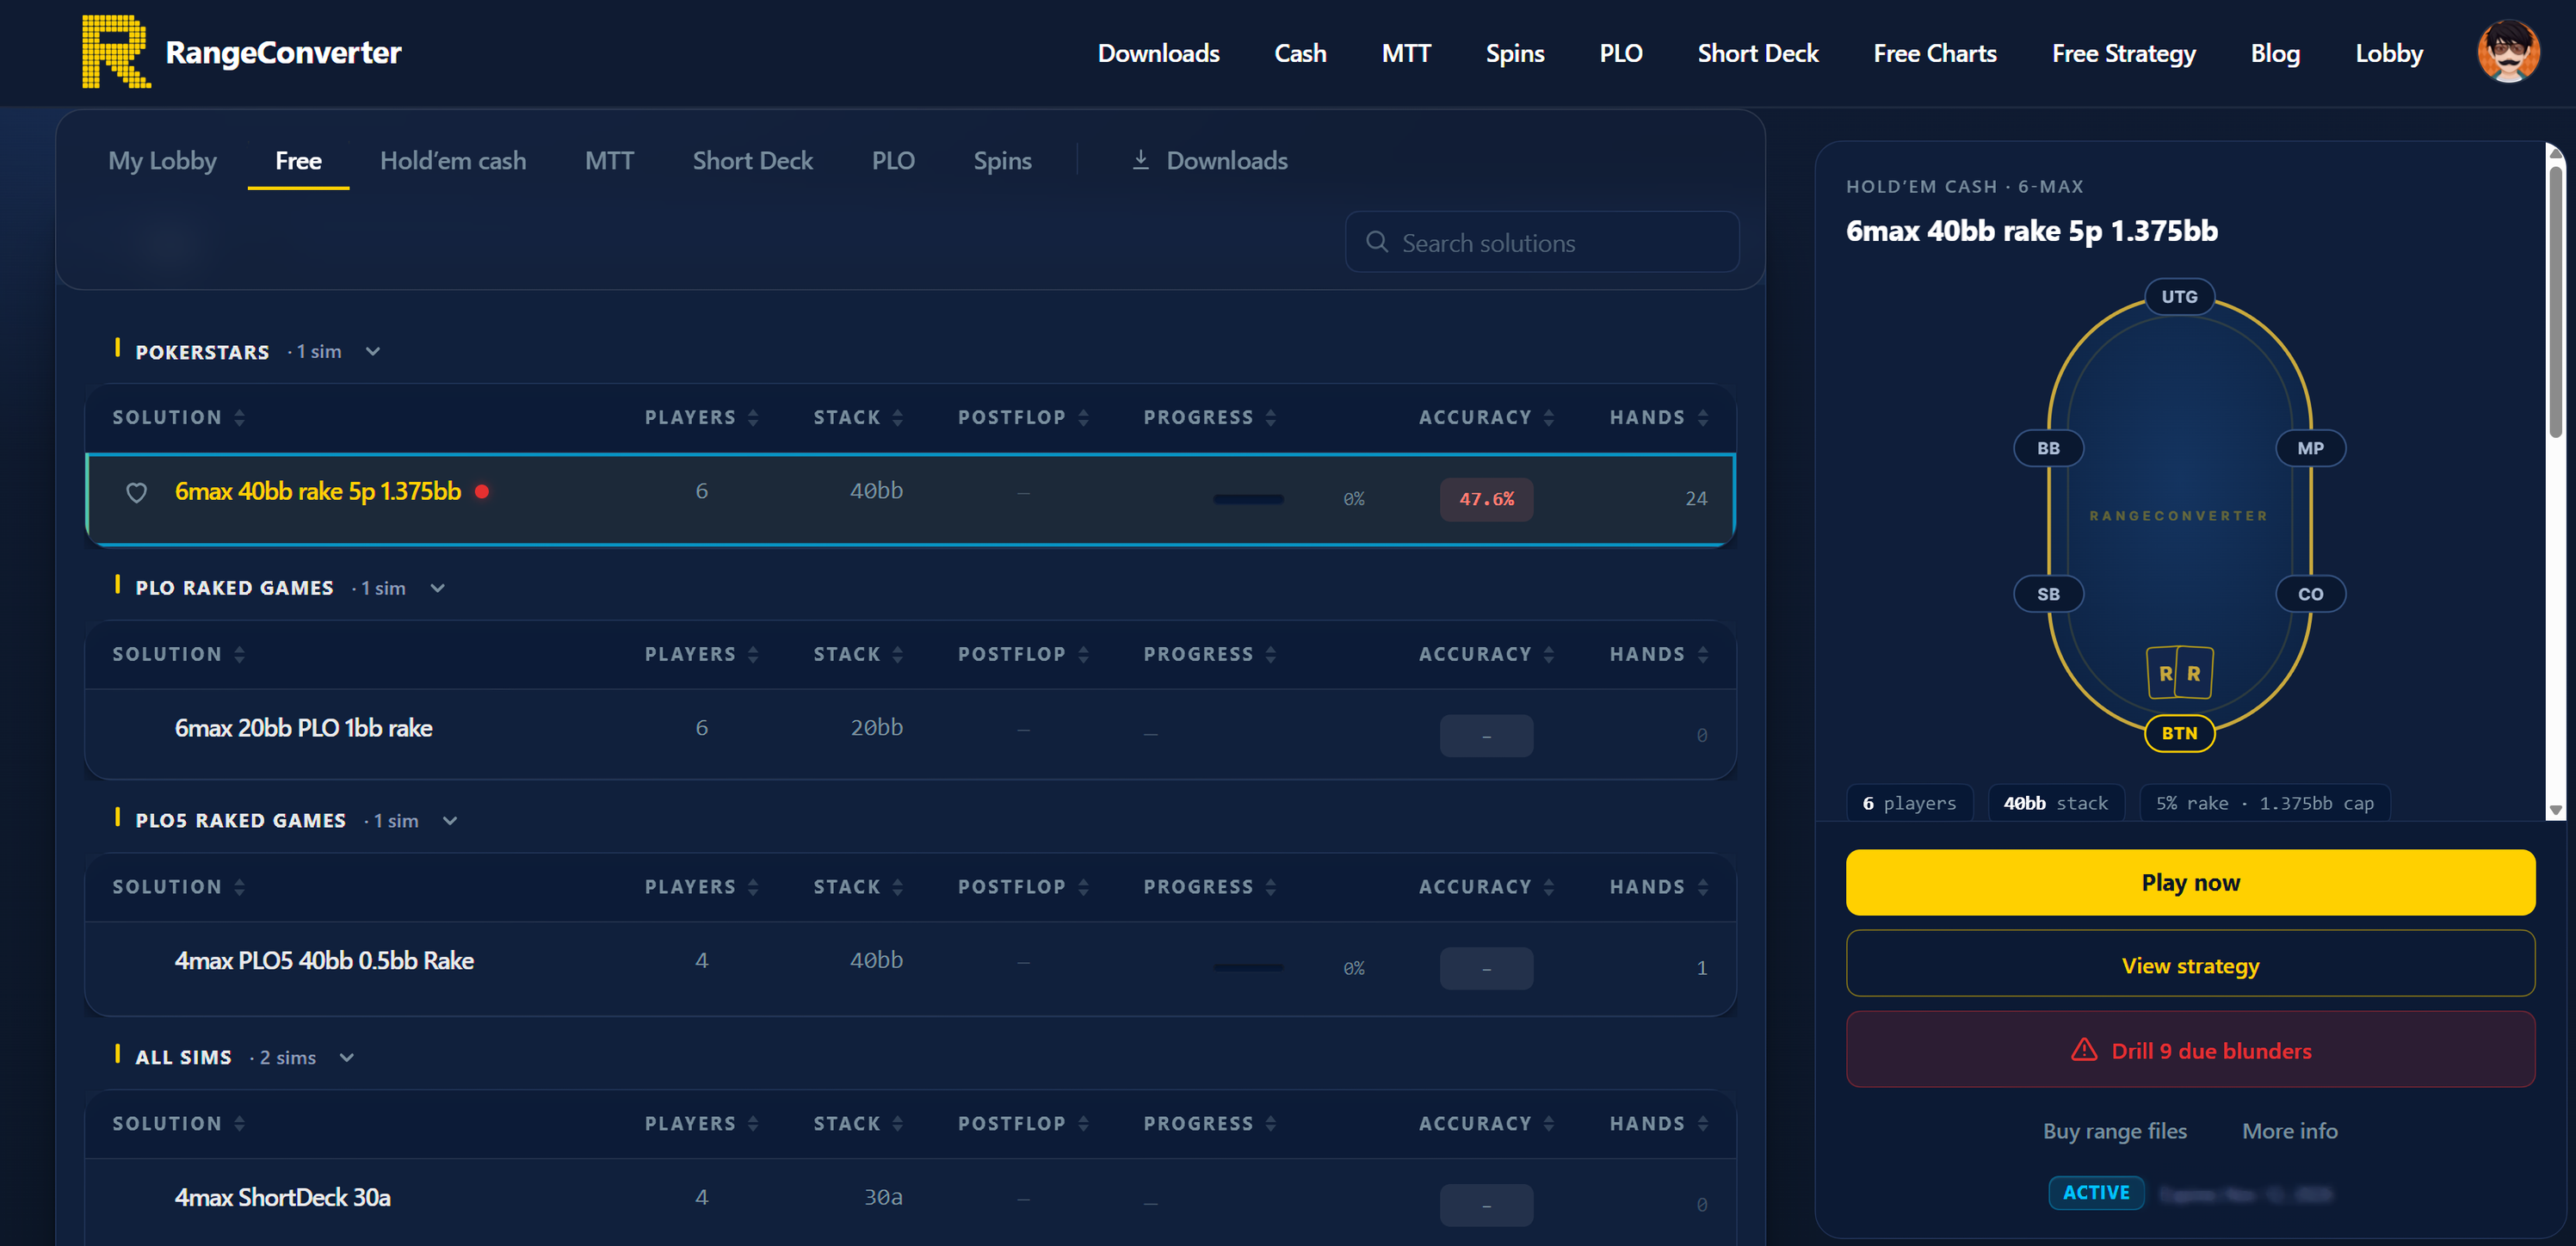2576x1246 pixels.
Task: Favorite the 6max 40bb rake solution heart
Action: click(137, 492)
